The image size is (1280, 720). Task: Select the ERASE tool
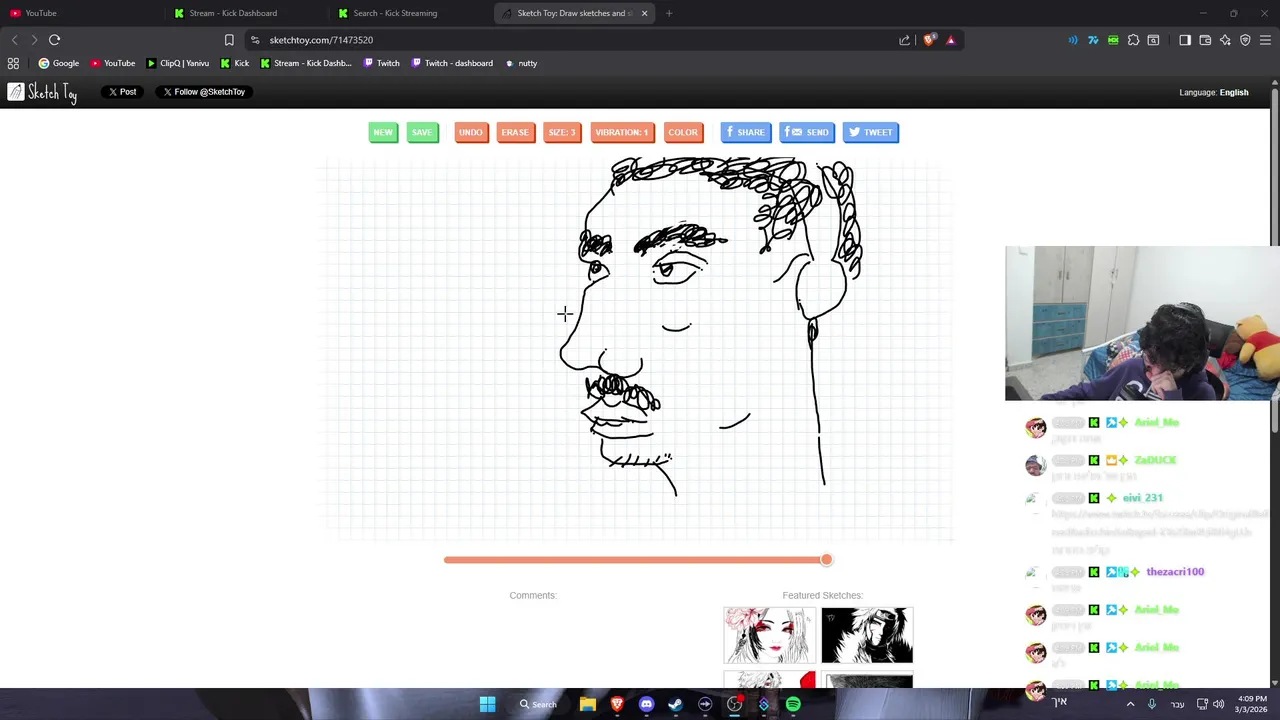515,132
